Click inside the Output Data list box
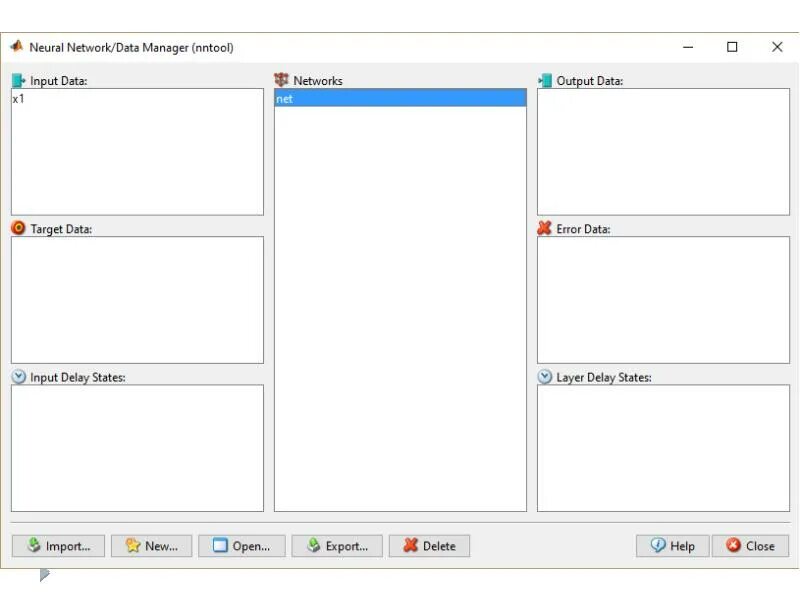 coord(663,152)
